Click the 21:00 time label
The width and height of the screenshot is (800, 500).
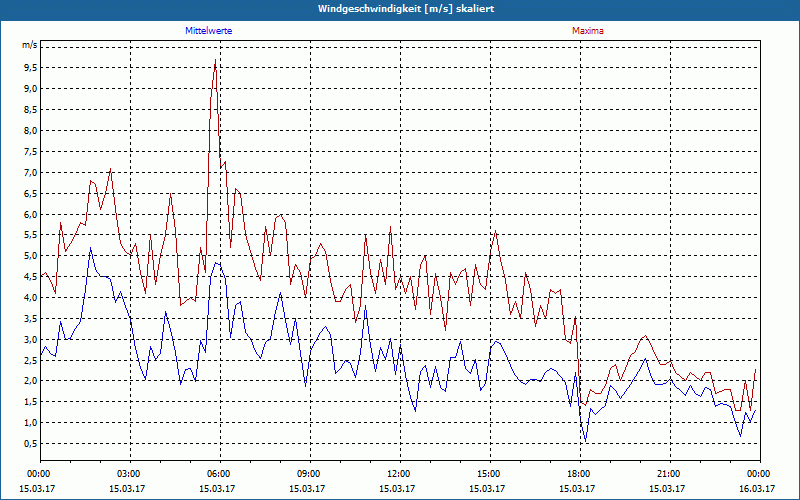coord(670,474)
